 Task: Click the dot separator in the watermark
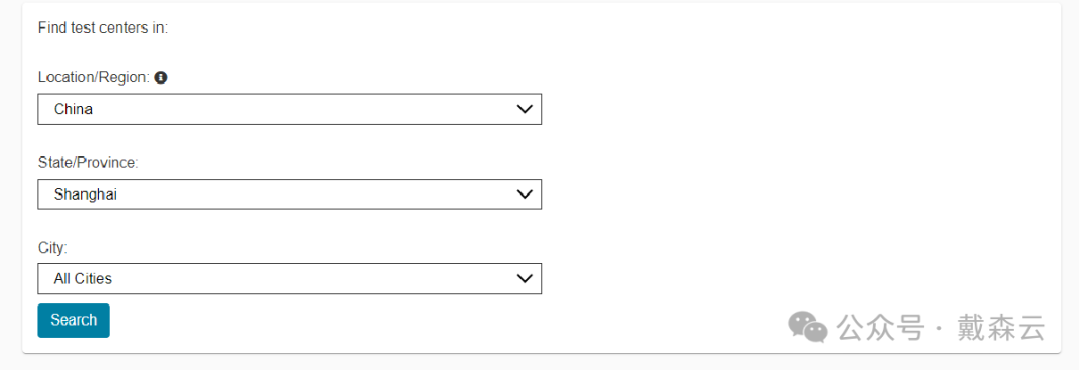940,328
